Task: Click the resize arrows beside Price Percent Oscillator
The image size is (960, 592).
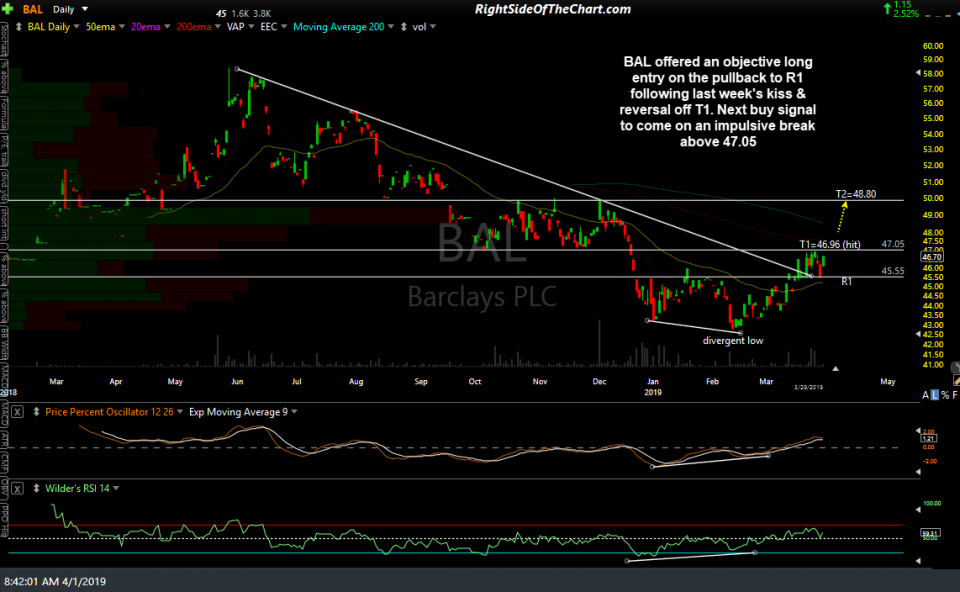Action: click(x=36, y=412)
